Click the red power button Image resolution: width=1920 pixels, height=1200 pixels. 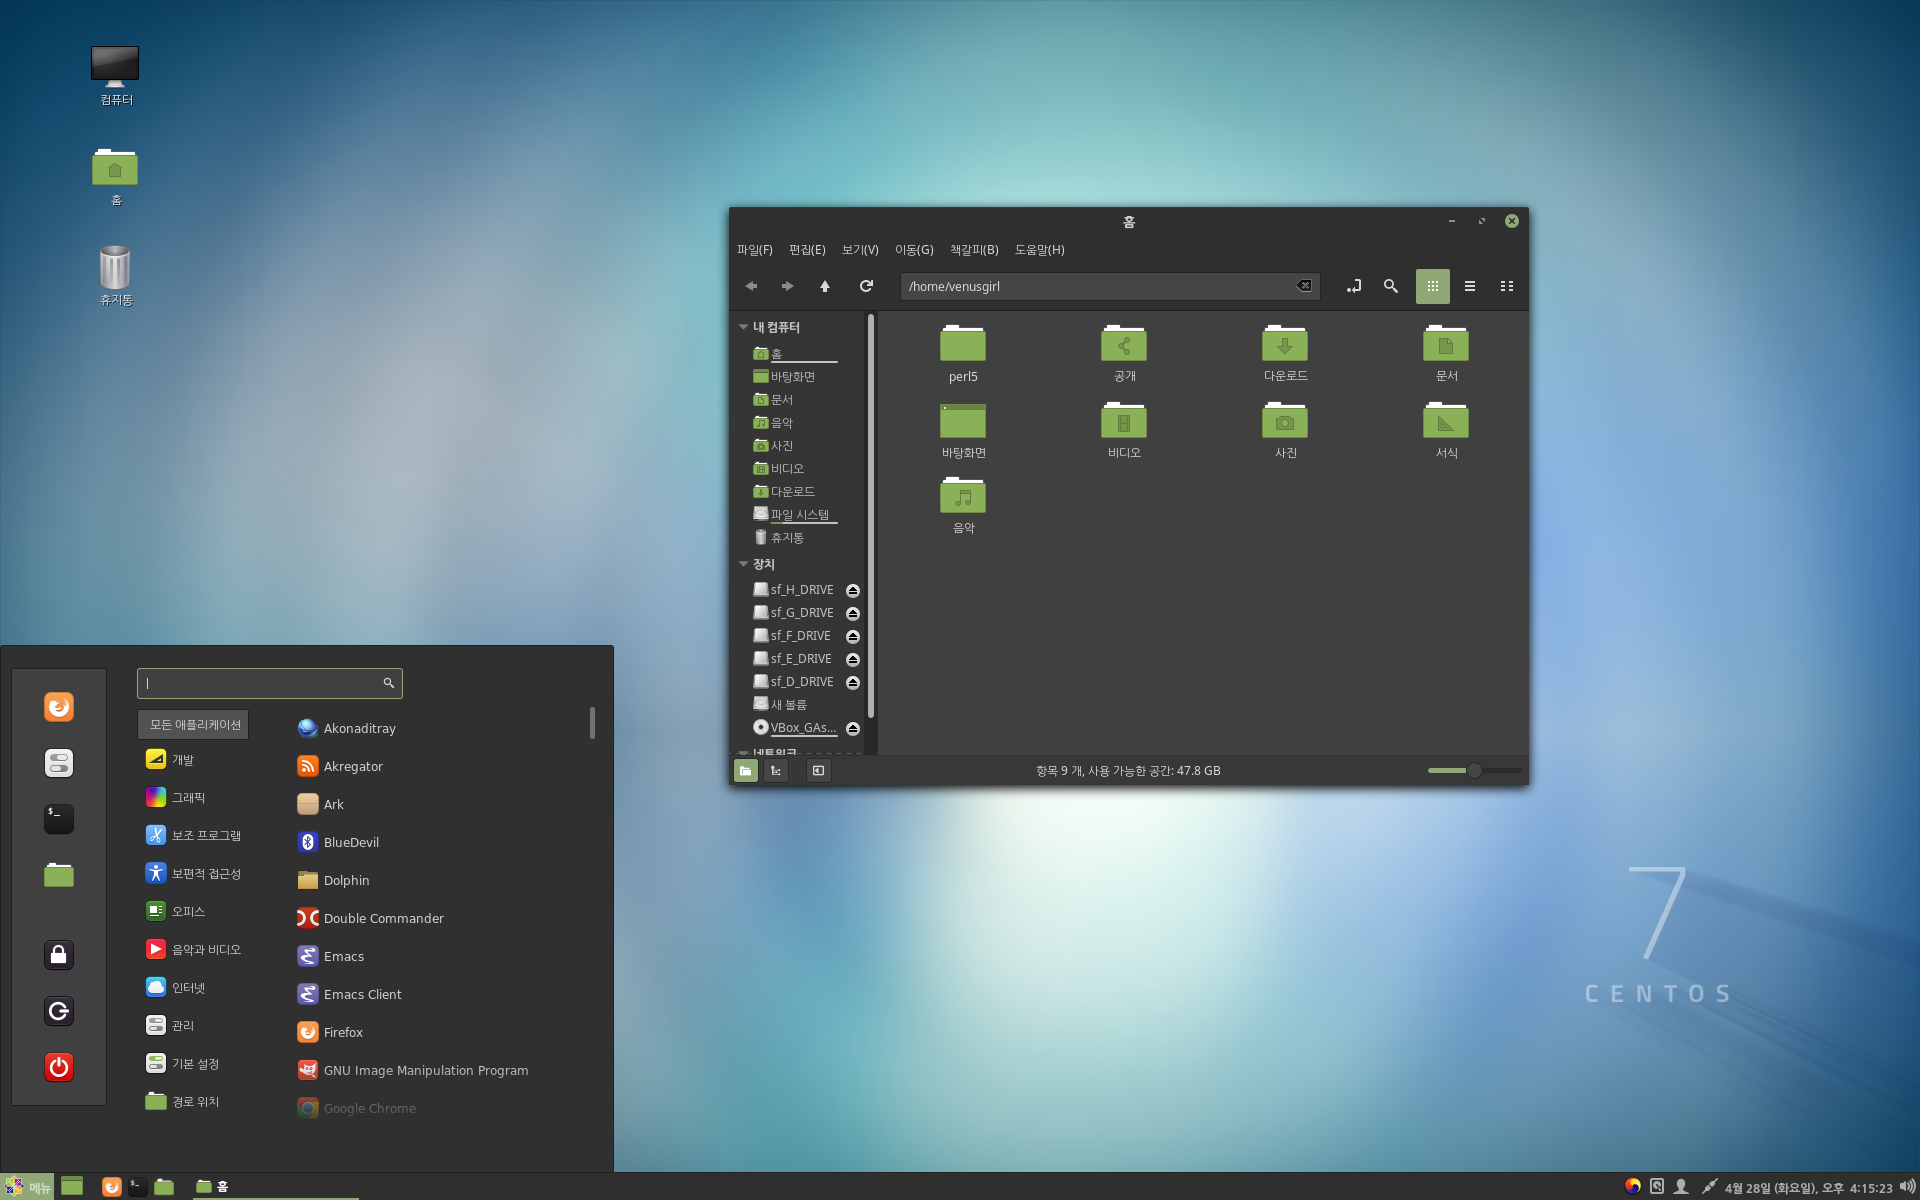pyautogui.click(x=59, y=1067)
